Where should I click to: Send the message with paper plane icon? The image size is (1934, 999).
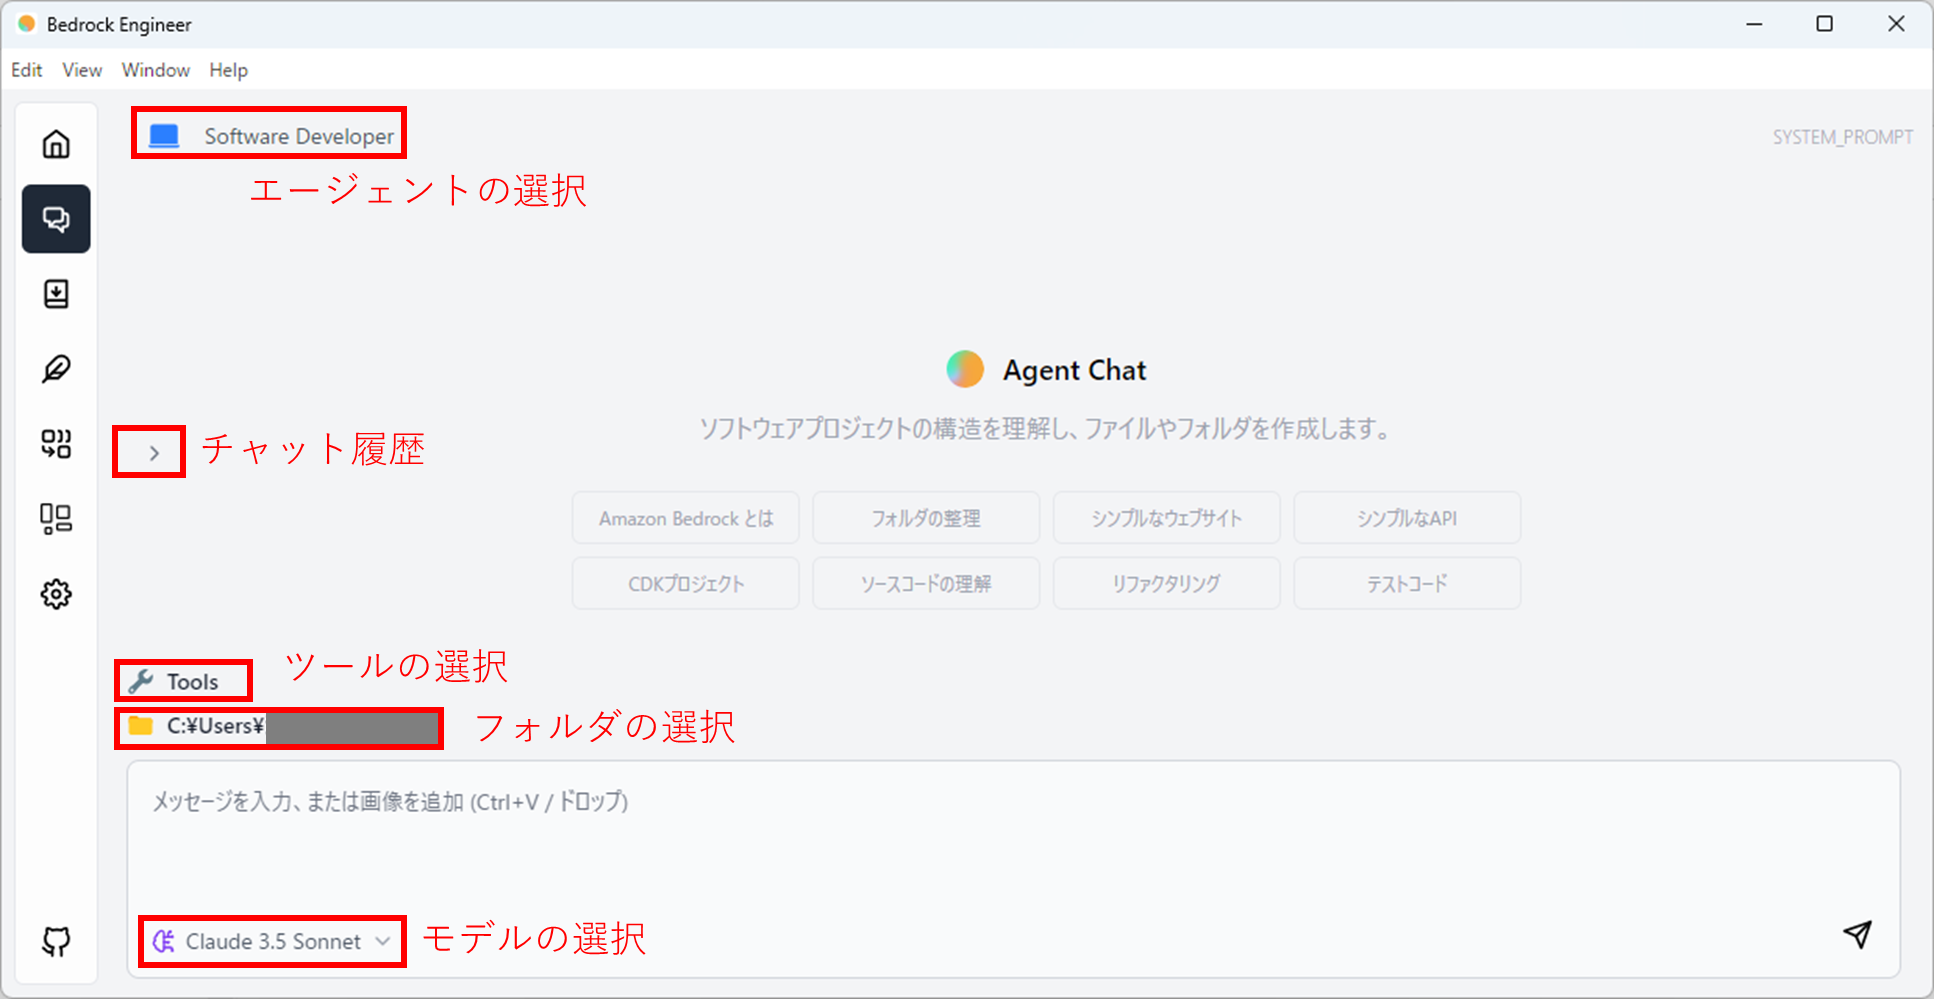(x=1857, y=935)
